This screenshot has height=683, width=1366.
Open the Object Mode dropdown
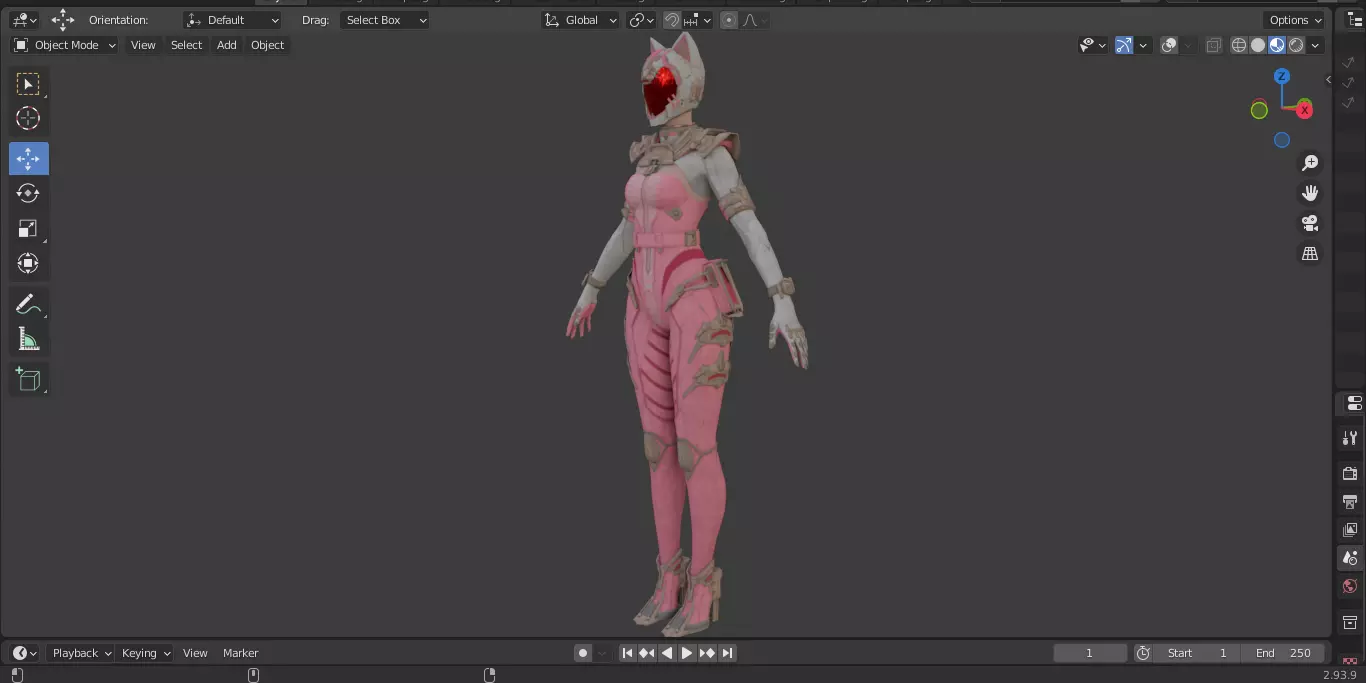pyautogui.click(x=65, y=45)
